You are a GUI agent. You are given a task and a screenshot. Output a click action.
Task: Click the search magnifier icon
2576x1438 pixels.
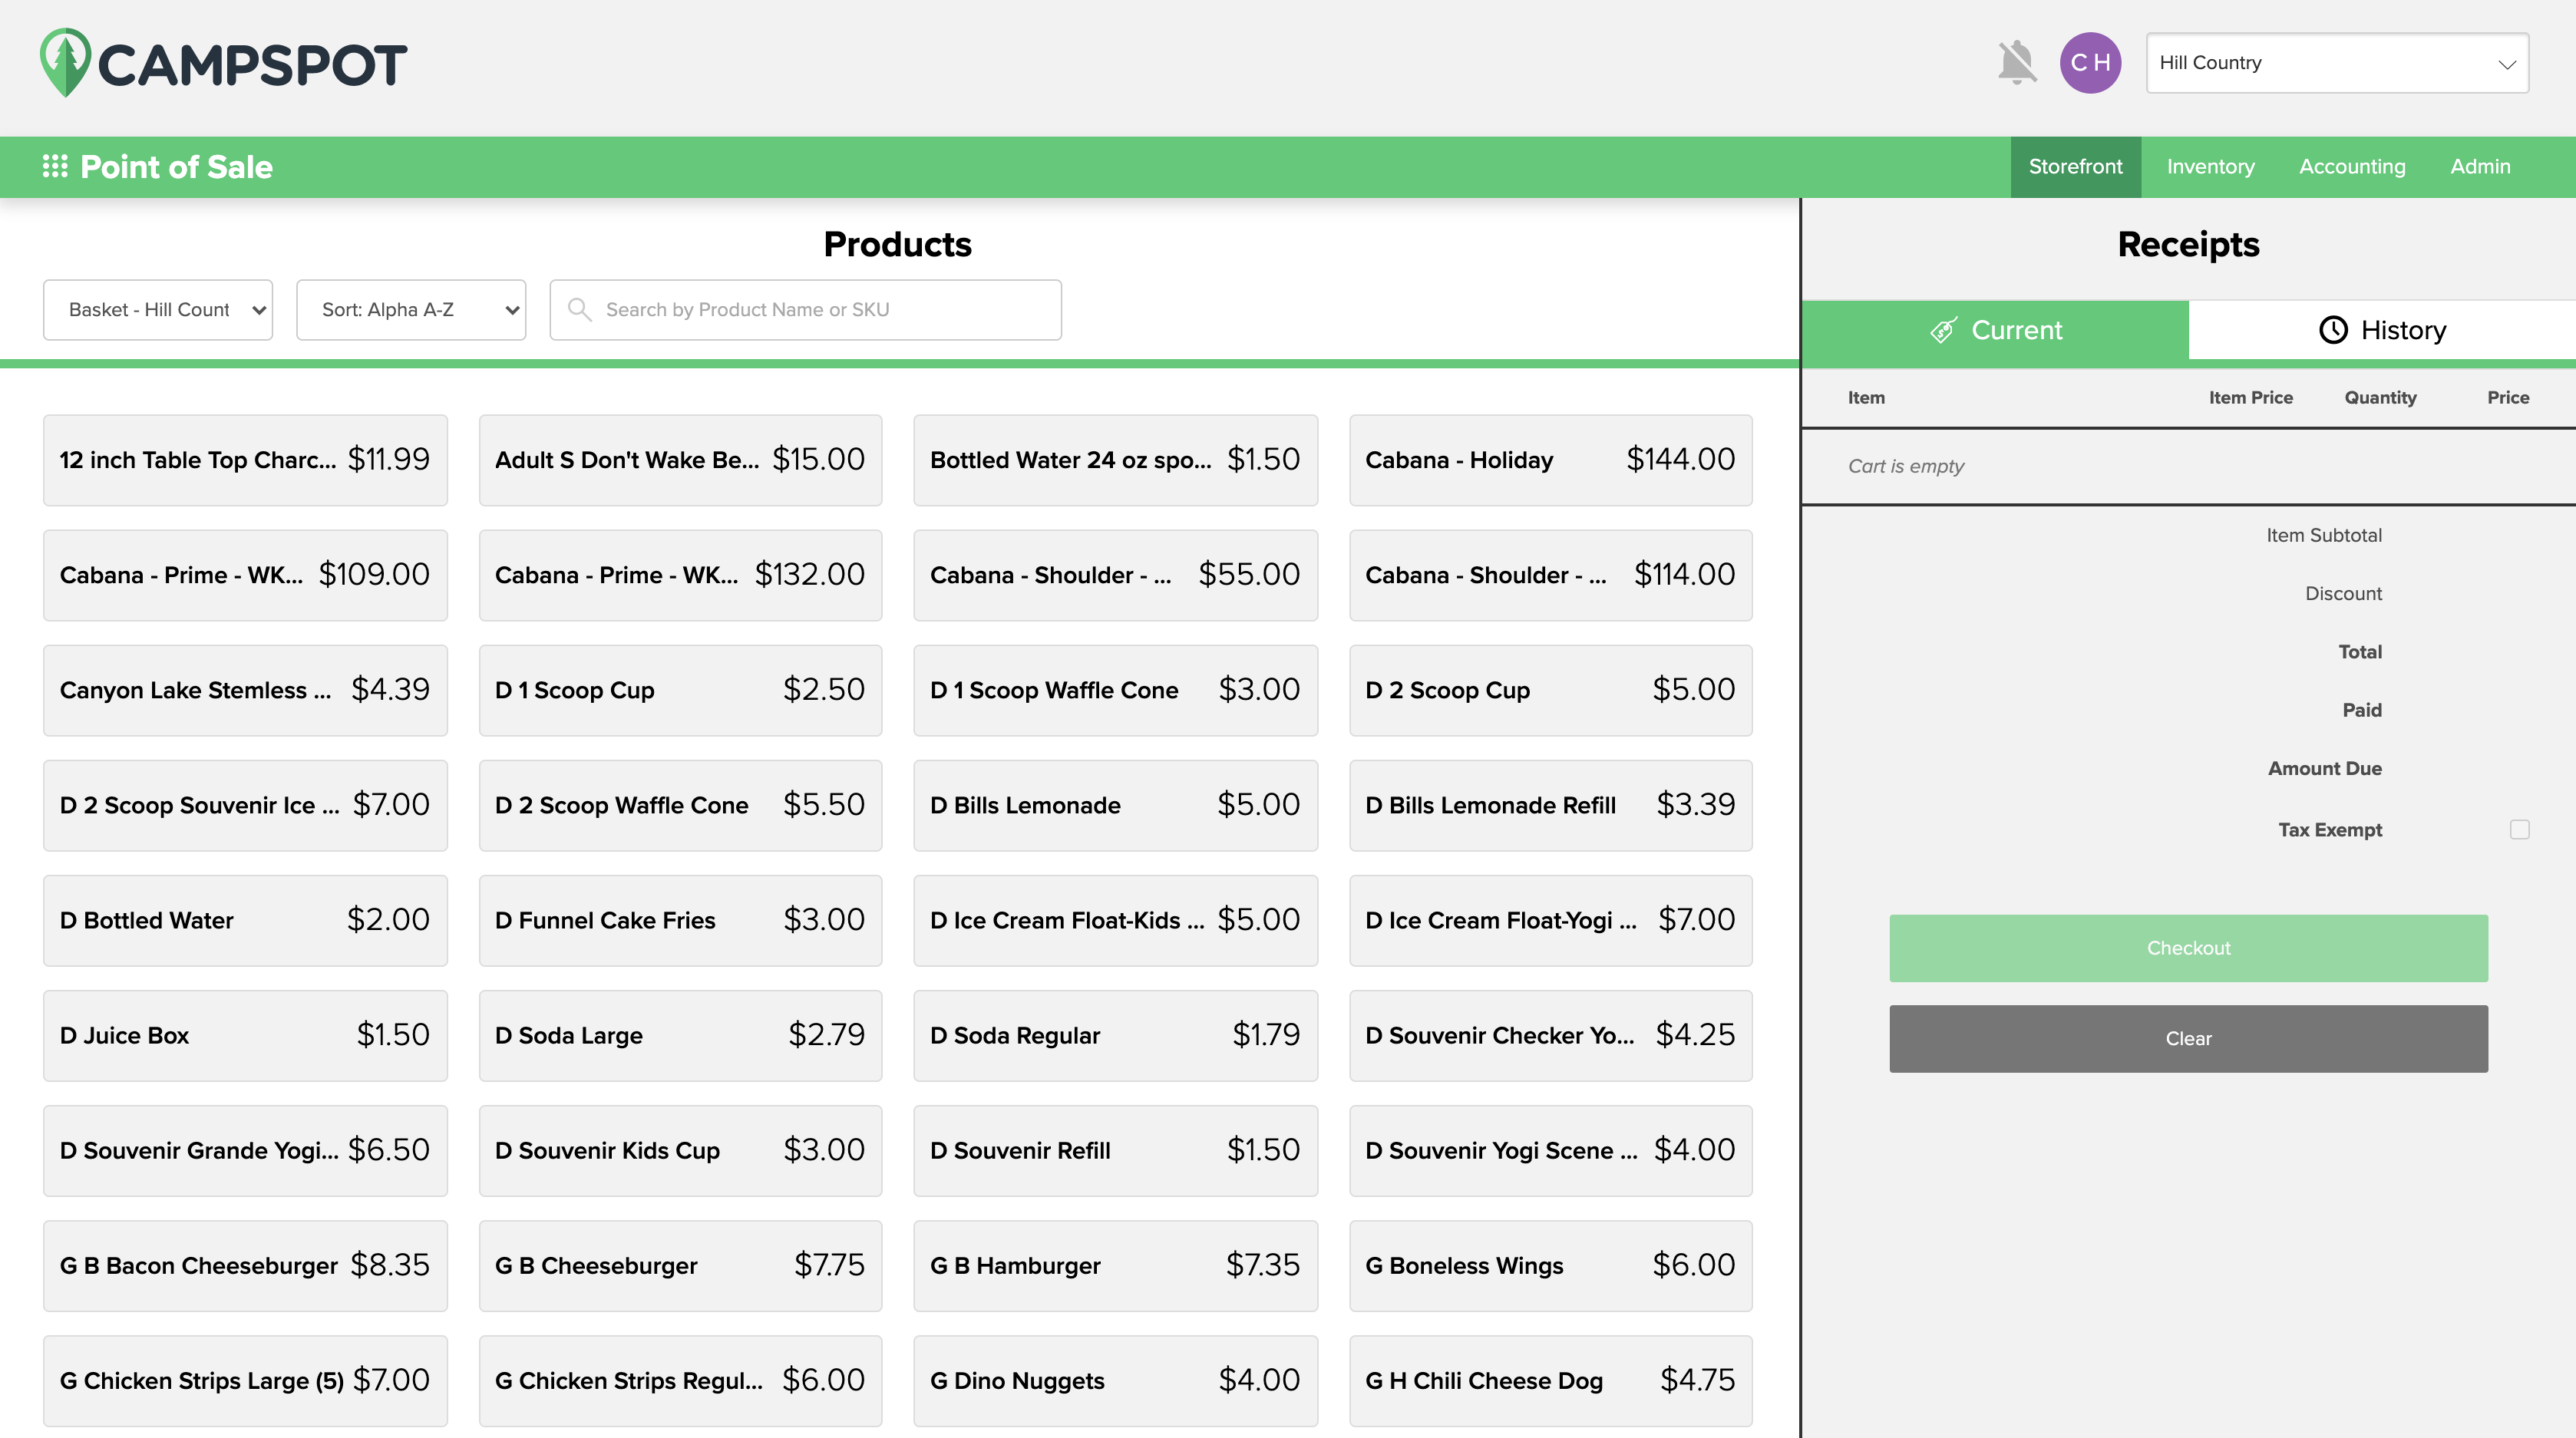pyautogui.click(x=579, y=309)
